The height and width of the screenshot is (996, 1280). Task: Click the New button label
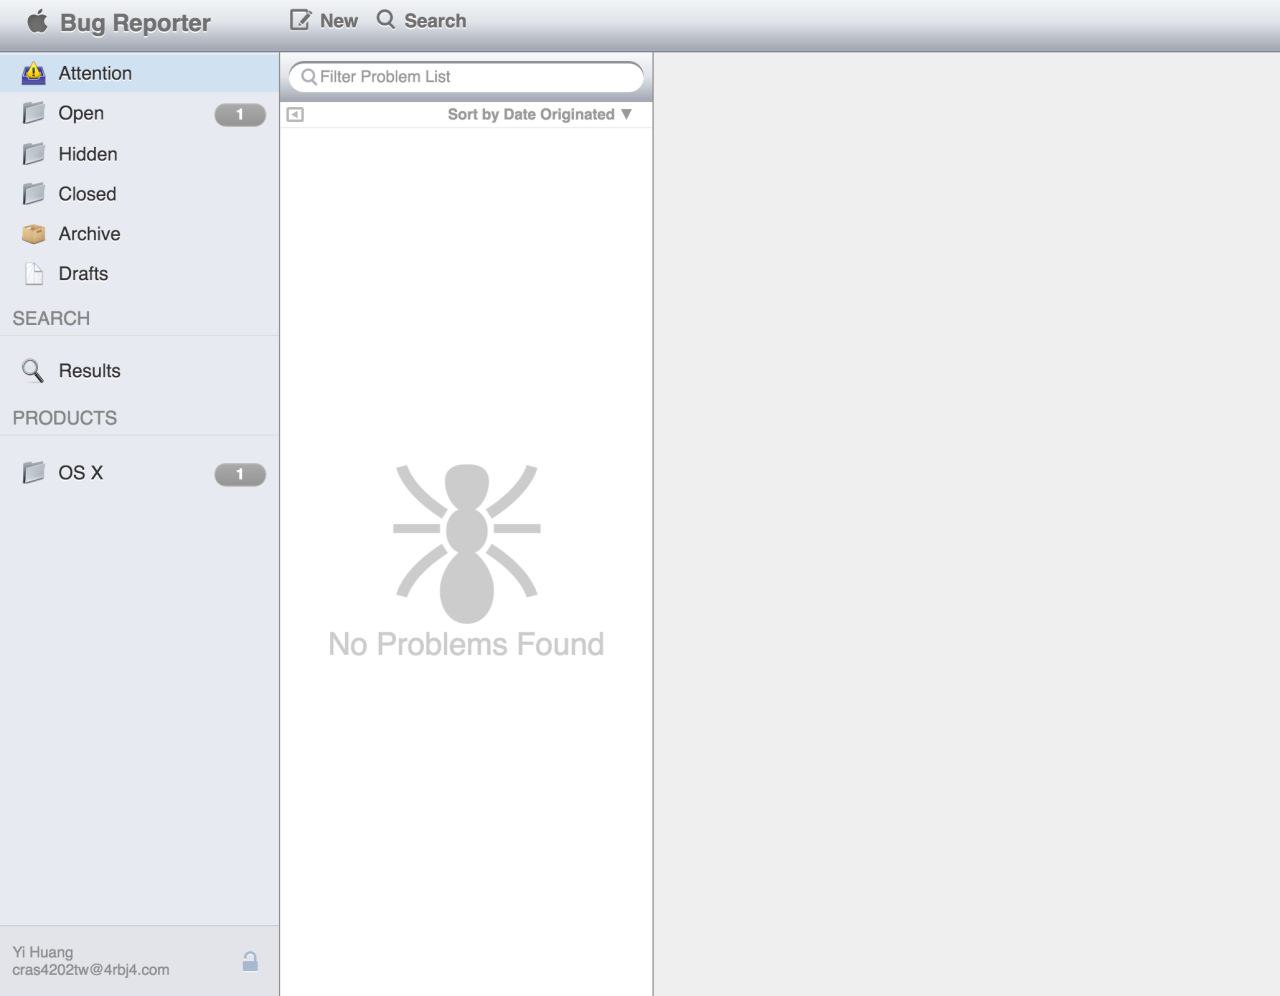[339, 21]
